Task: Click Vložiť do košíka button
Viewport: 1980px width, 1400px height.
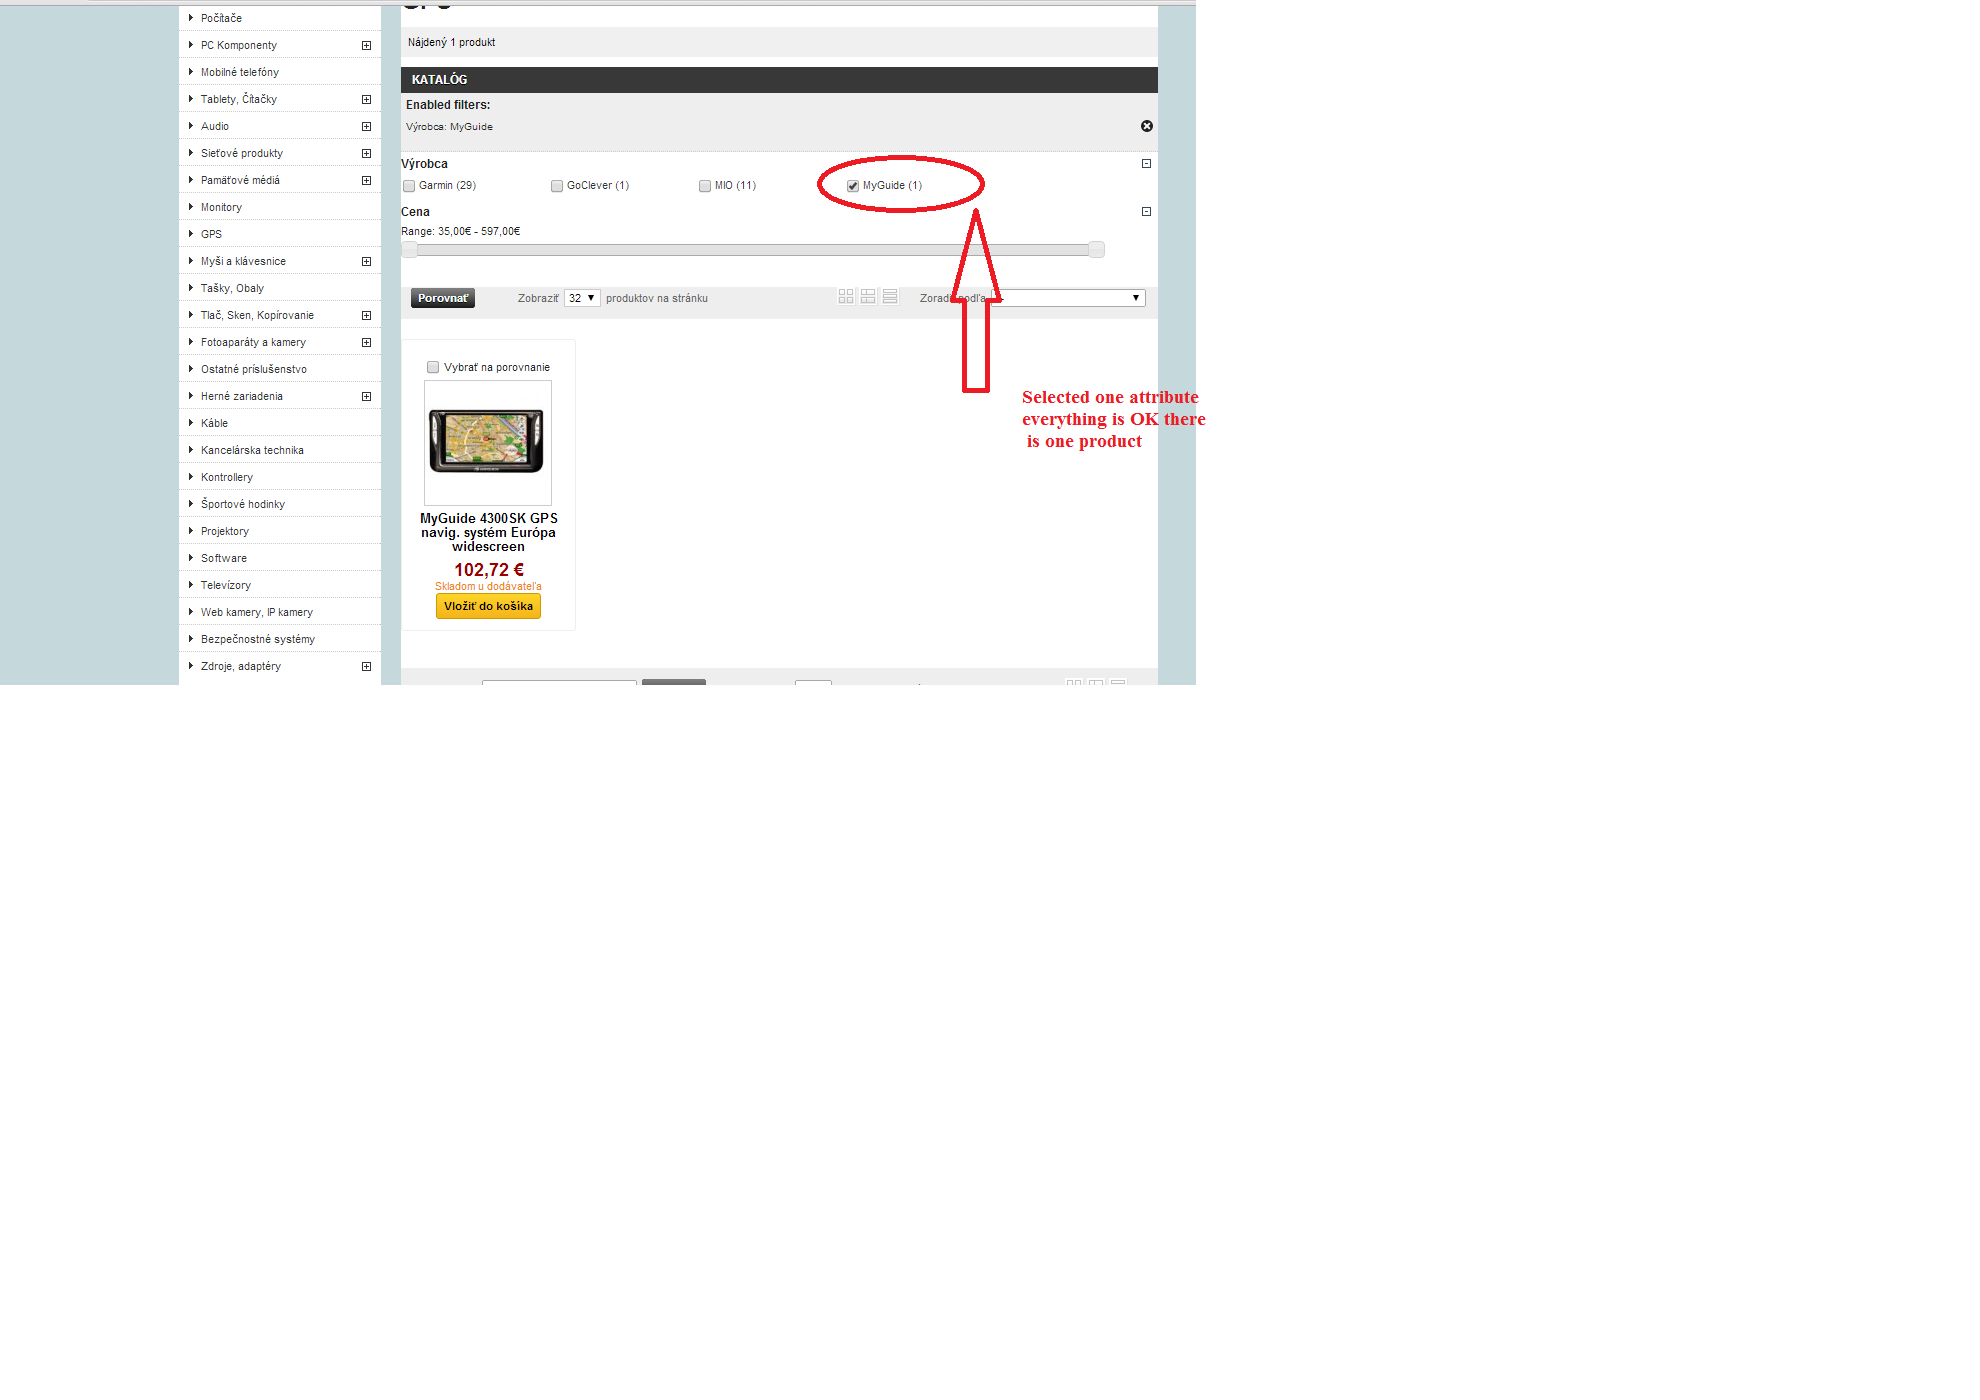Action: 488,606
